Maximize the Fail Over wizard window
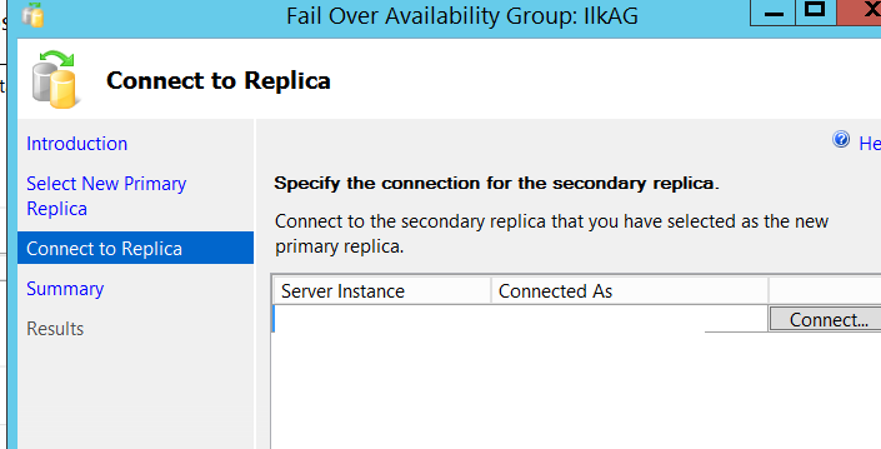This screenshot has height=449, width=881. [x=815, y=12]
